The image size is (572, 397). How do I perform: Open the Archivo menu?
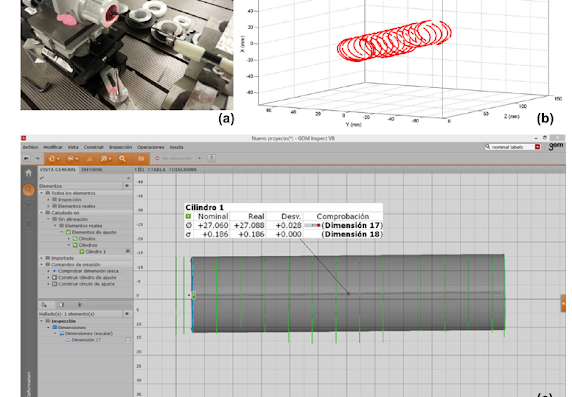[30, 147]
